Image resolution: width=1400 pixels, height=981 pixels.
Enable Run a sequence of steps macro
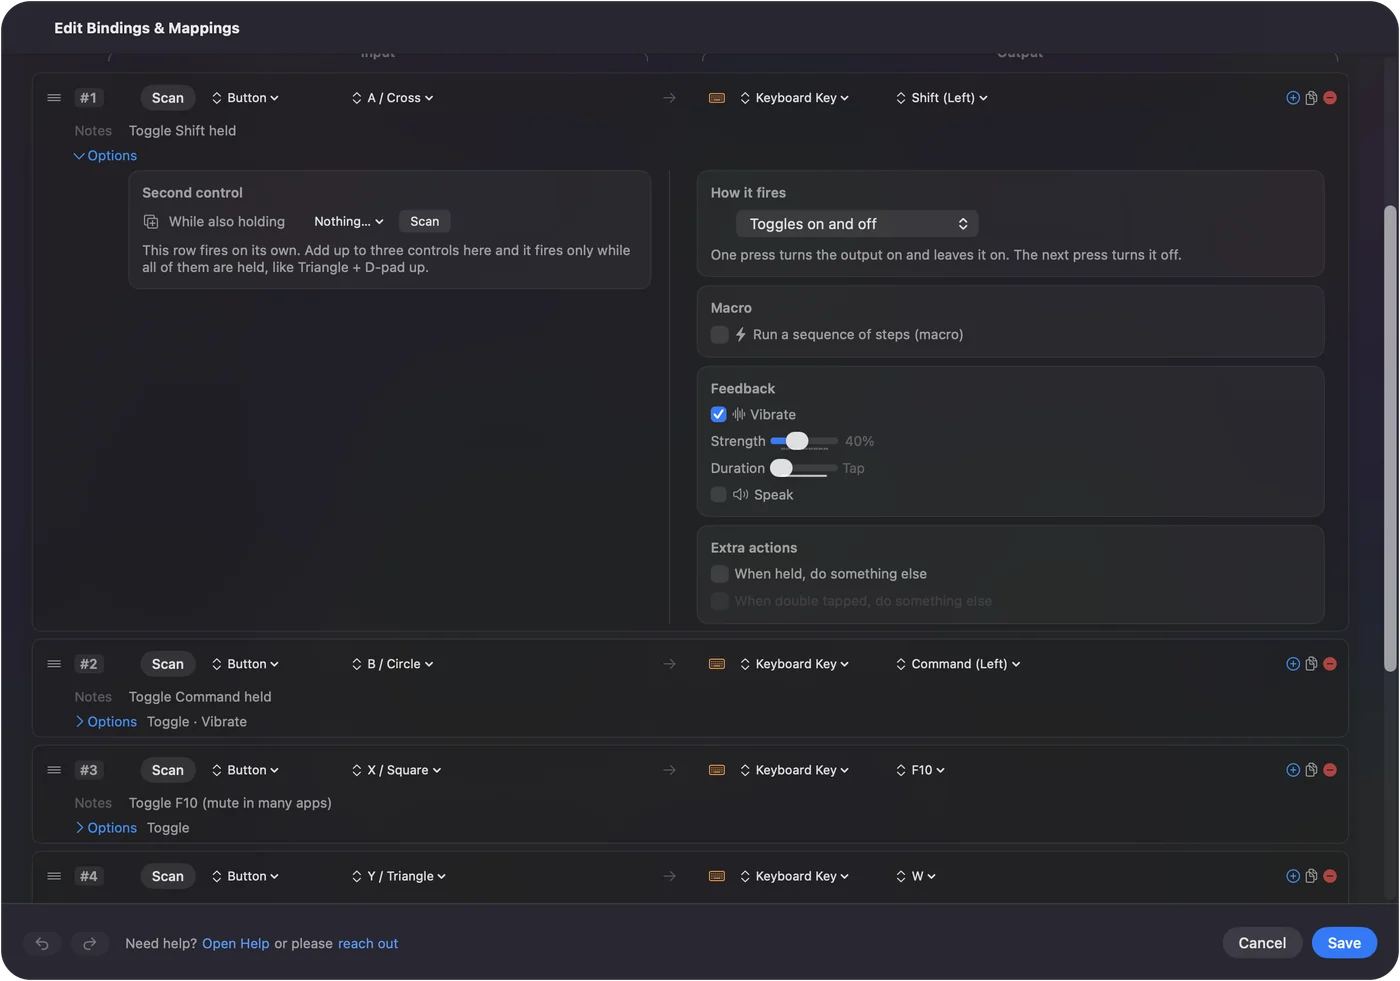719,335
